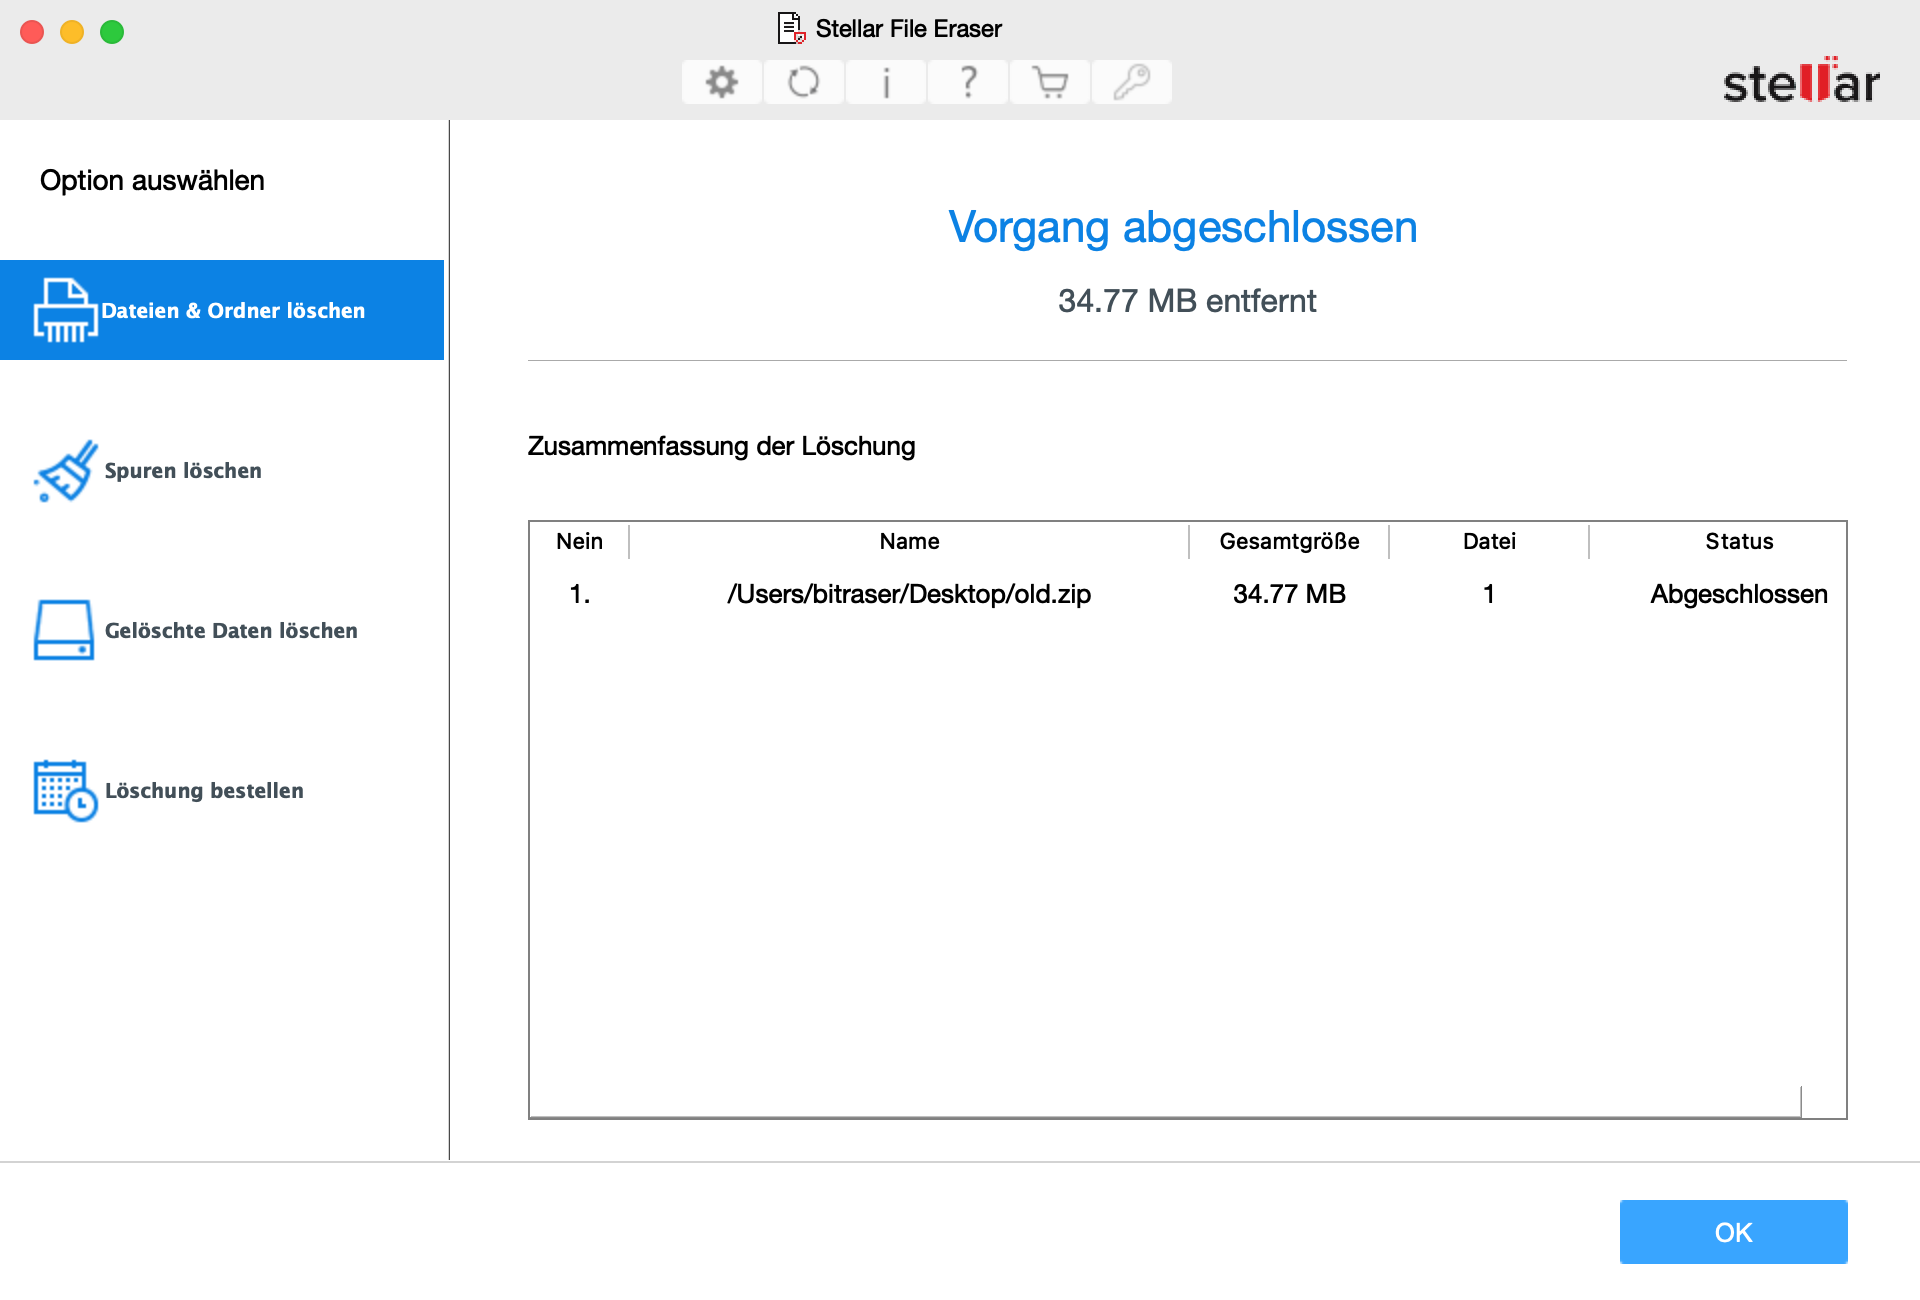Maximize window with green button
The image size is (1920, 1300).
point(112,32)
